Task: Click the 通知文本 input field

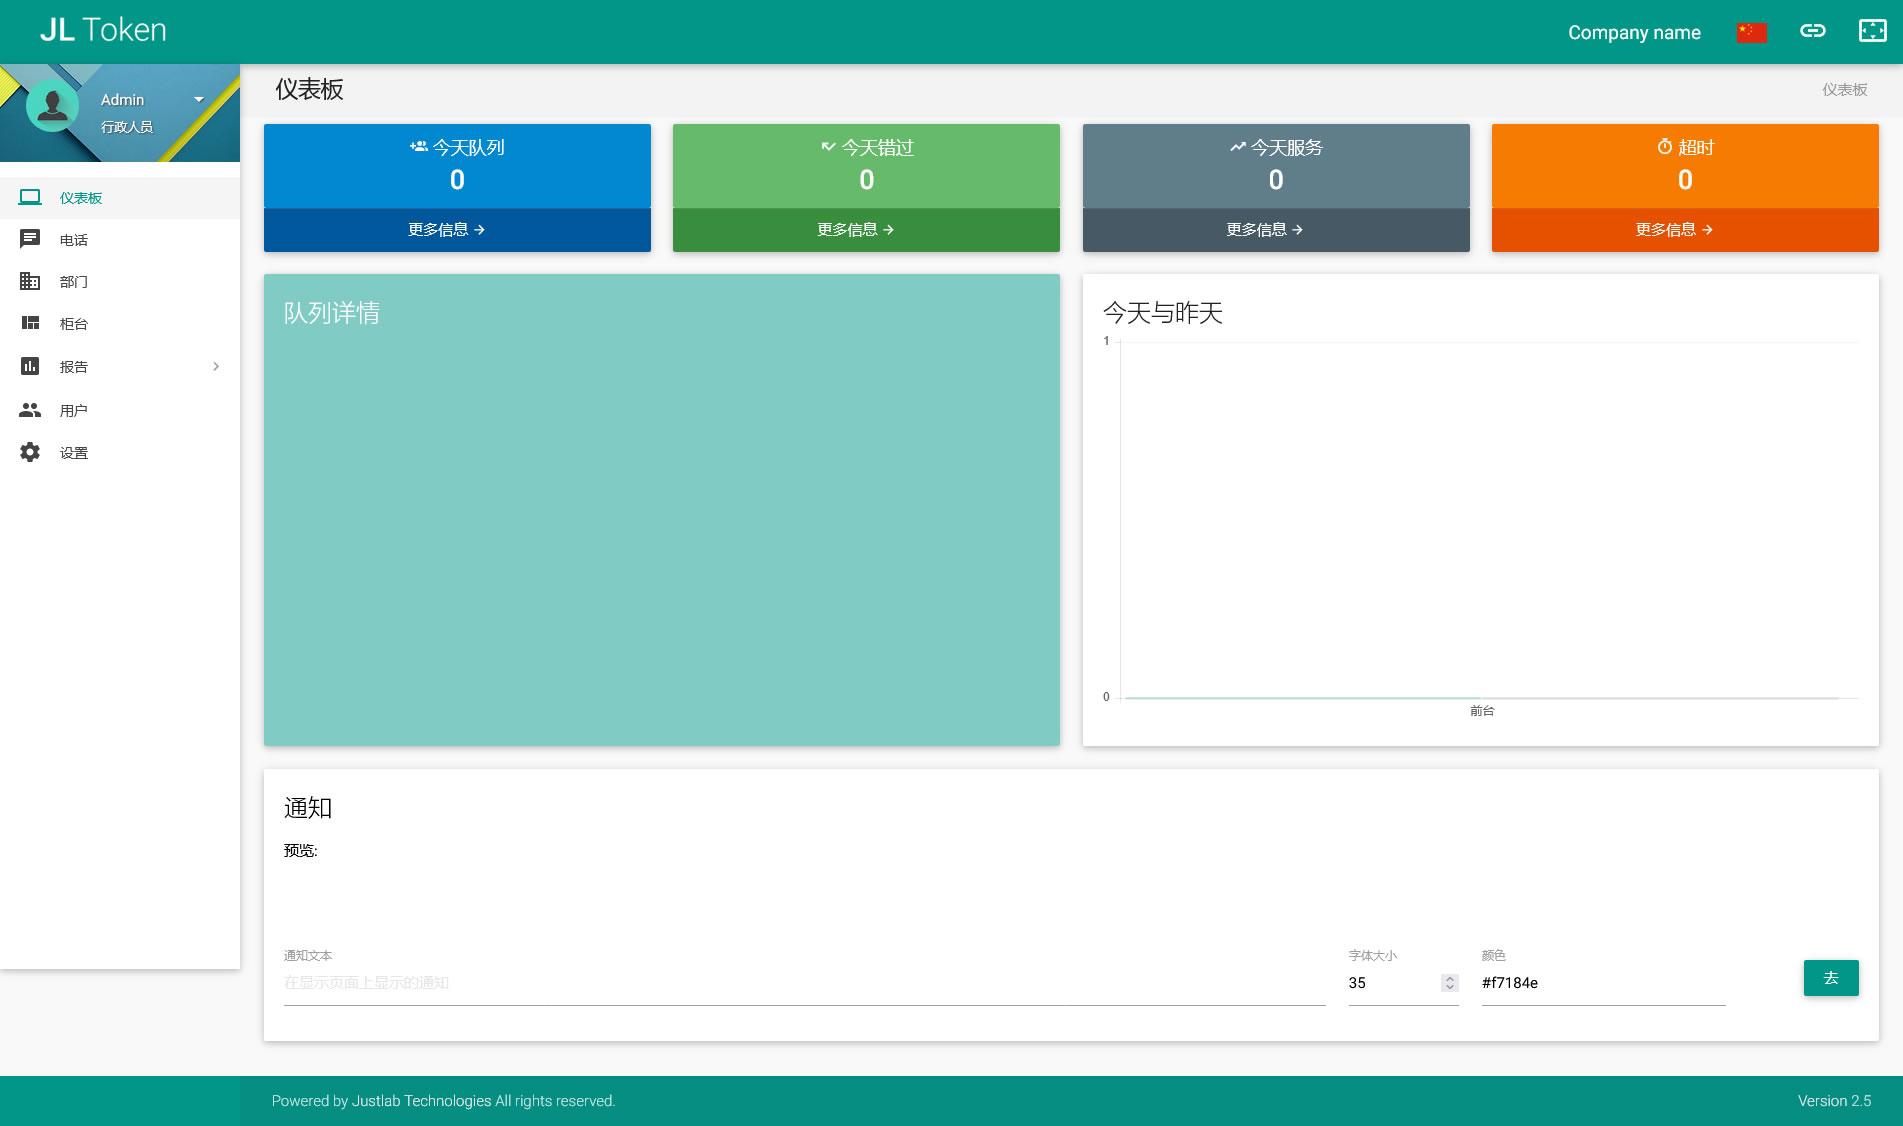Action: tap(804, 983)
